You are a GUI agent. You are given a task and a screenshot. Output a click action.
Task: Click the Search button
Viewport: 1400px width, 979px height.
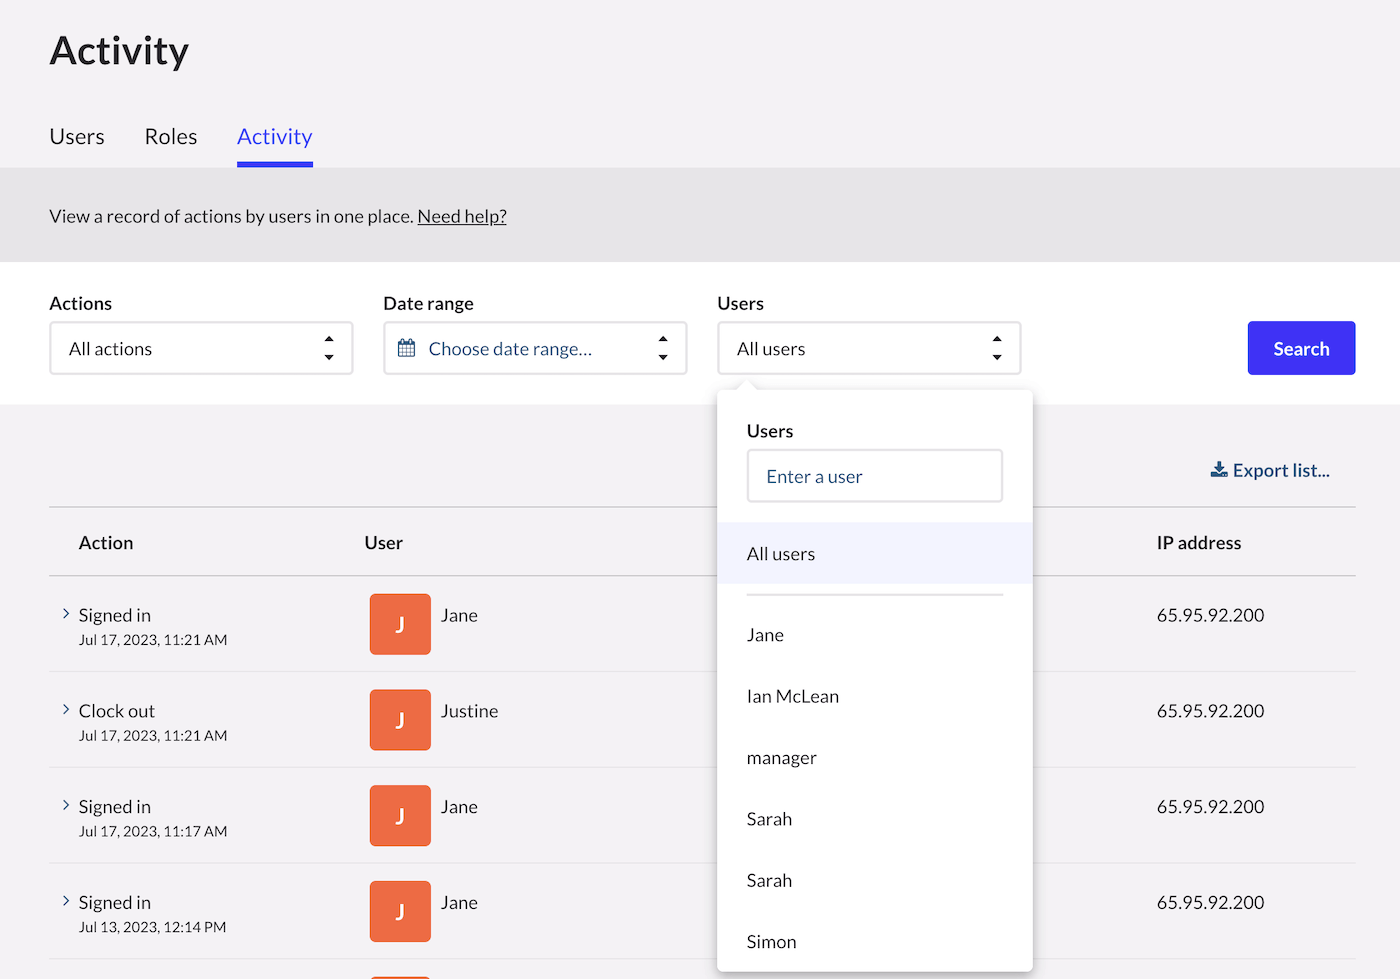pyautogui.click(x=1301, y=348)
